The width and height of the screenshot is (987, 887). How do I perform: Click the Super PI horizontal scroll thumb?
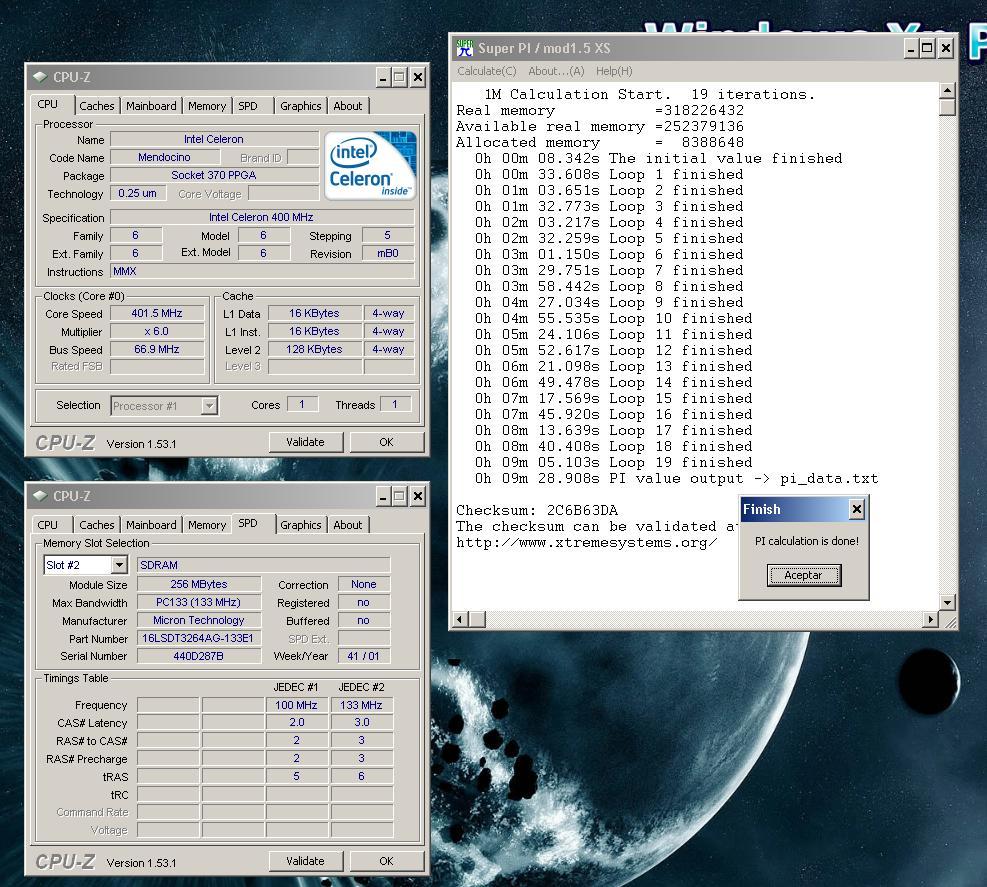478,619
